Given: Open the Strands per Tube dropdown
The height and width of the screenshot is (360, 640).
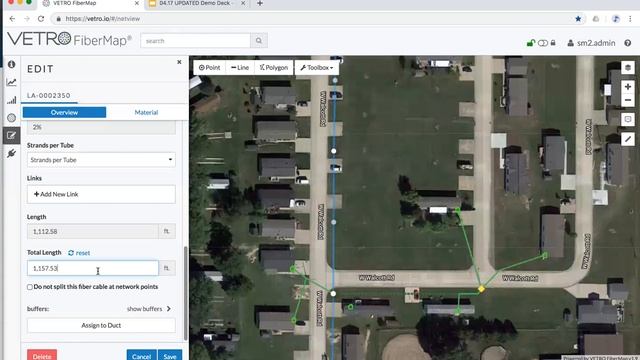Looking at the screenshot, I should click(x=101, y=160).
